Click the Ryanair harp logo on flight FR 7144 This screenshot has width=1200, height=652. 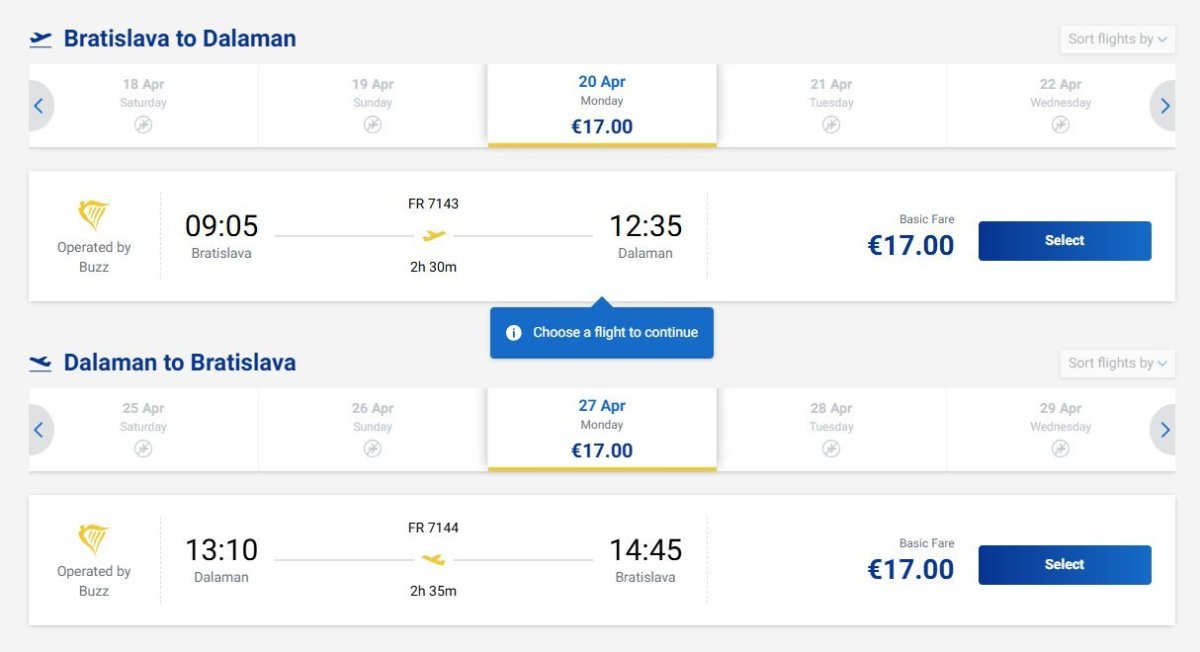click(94, 539)
